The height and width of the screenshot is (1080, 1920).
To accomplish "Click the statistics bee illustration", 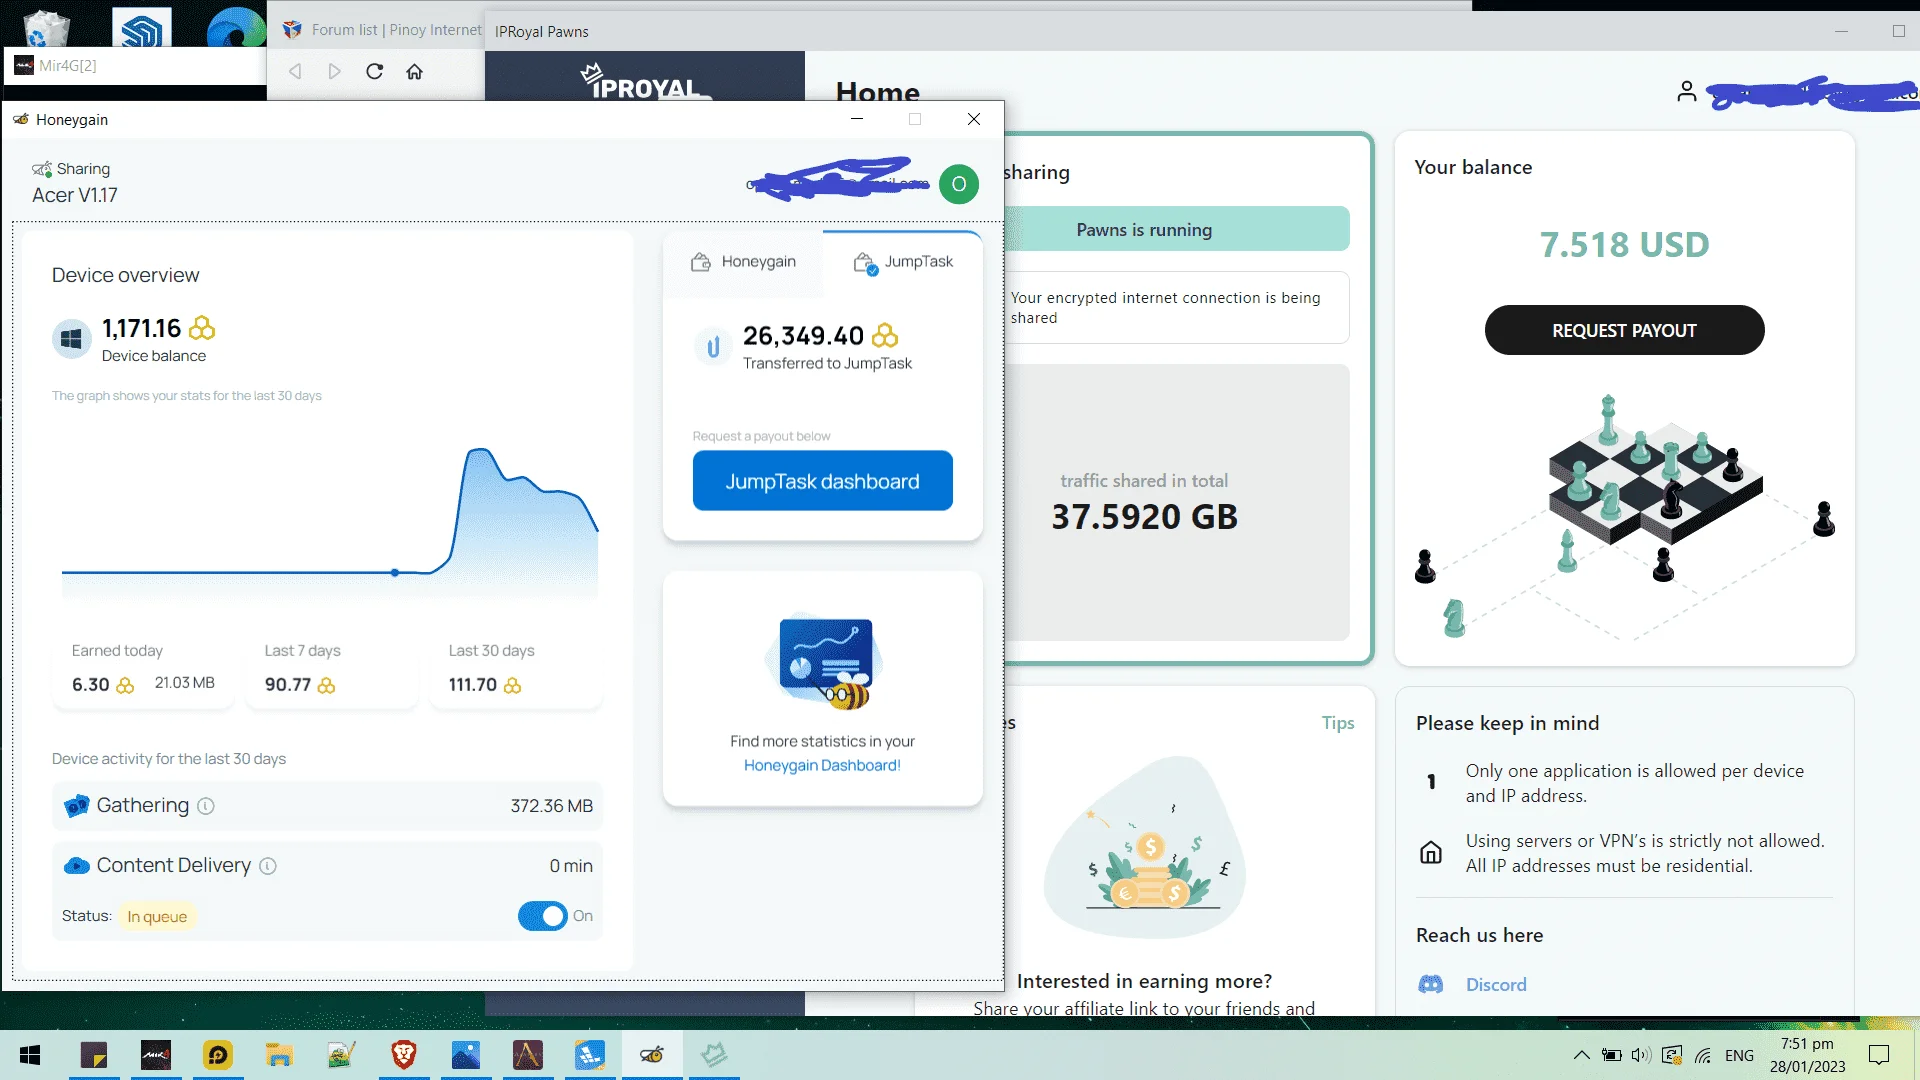I will [x=823, y=663].
